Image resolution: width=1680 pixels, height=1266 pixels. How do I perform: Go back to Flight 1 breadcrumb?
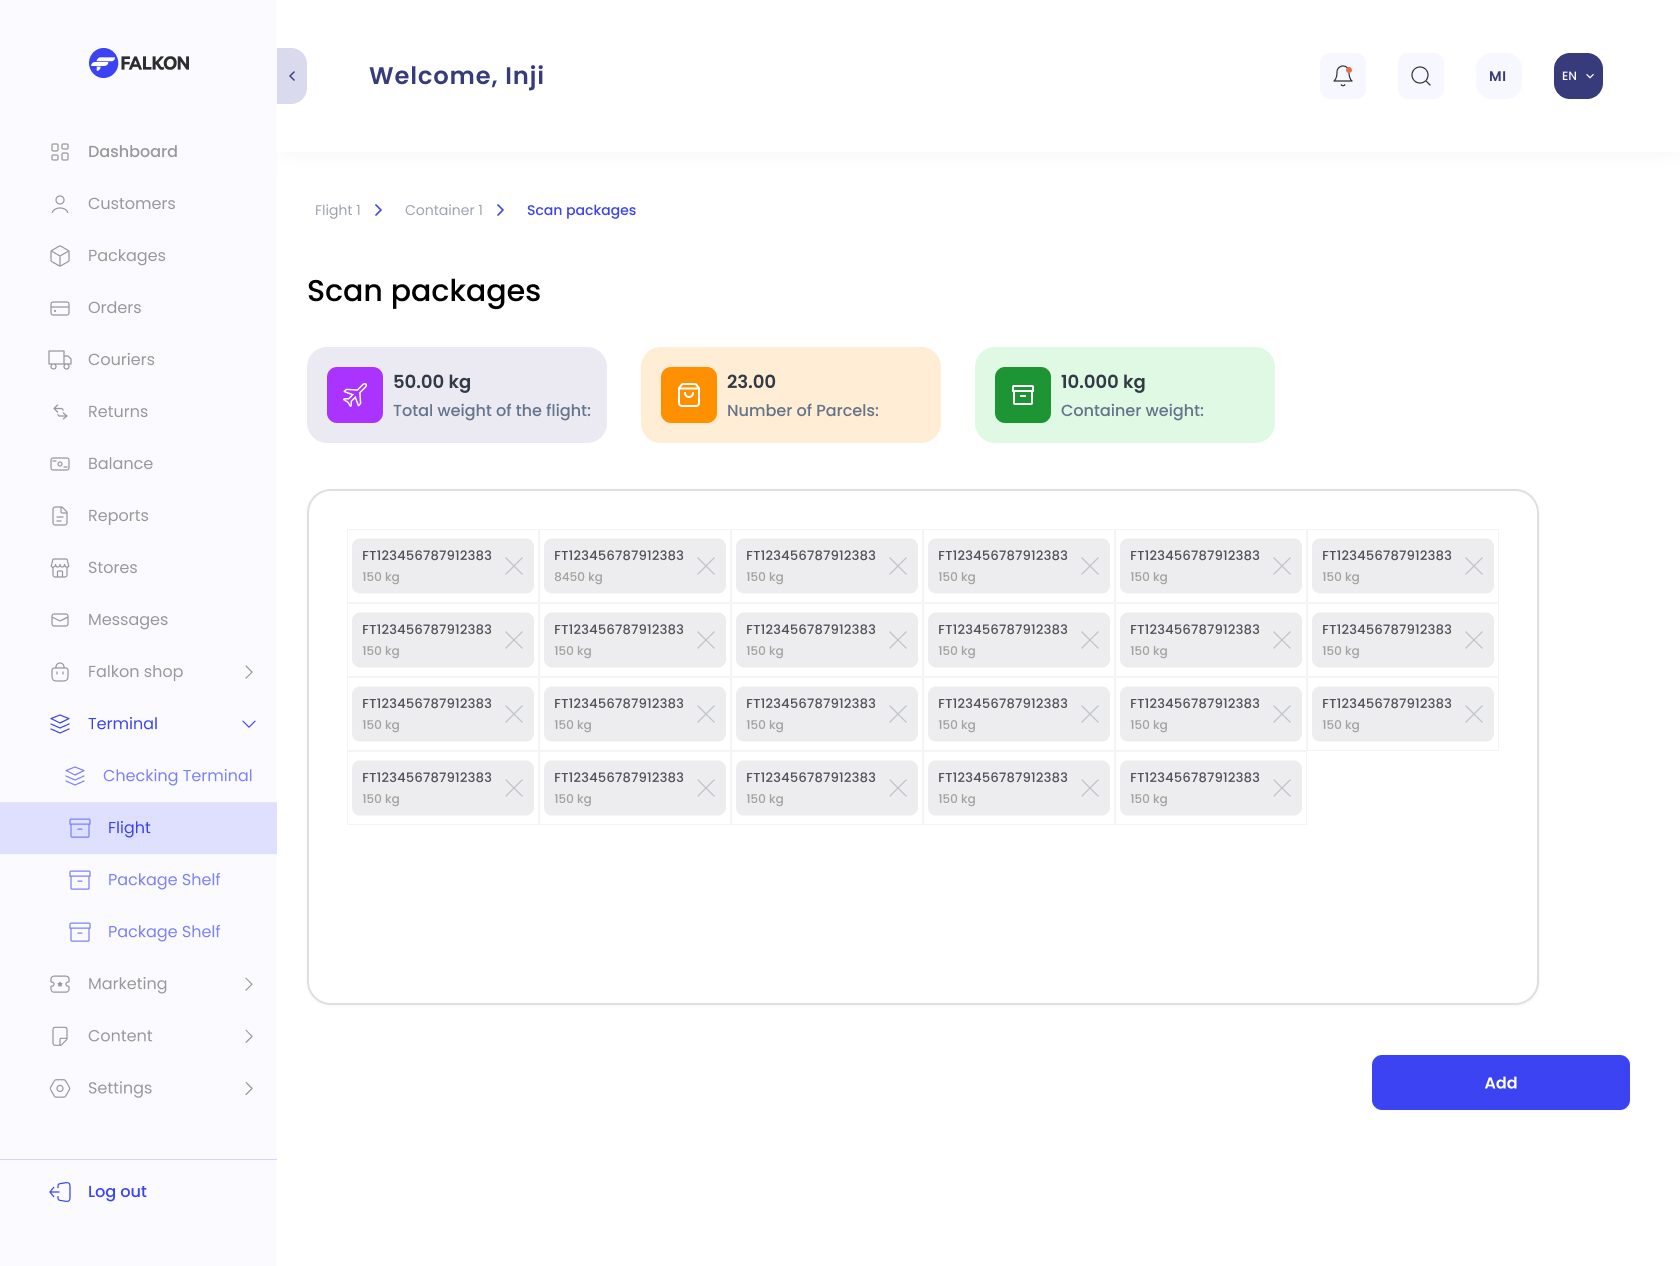click(x=337, y=210)
